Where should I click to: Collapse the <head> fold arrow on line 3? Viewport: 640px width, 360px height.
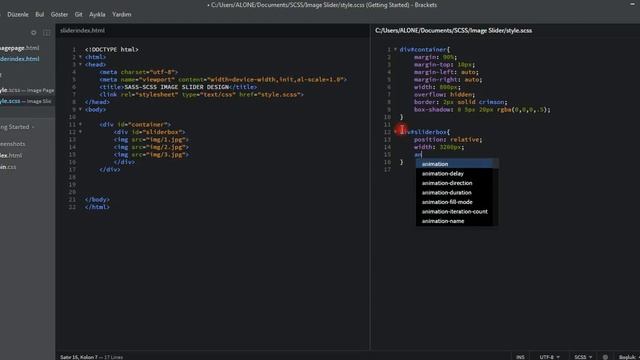tap(80, 64)
